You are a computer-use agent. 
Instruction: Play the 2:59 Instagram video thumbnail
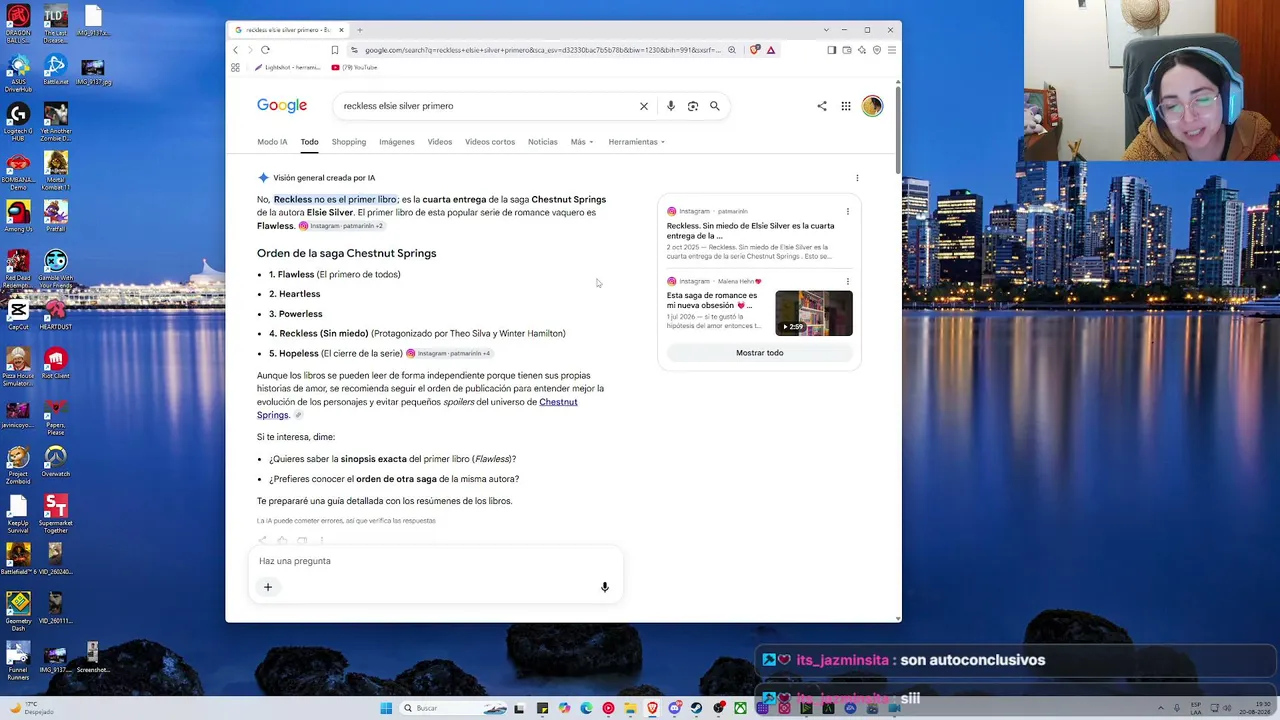coord(814,313)
